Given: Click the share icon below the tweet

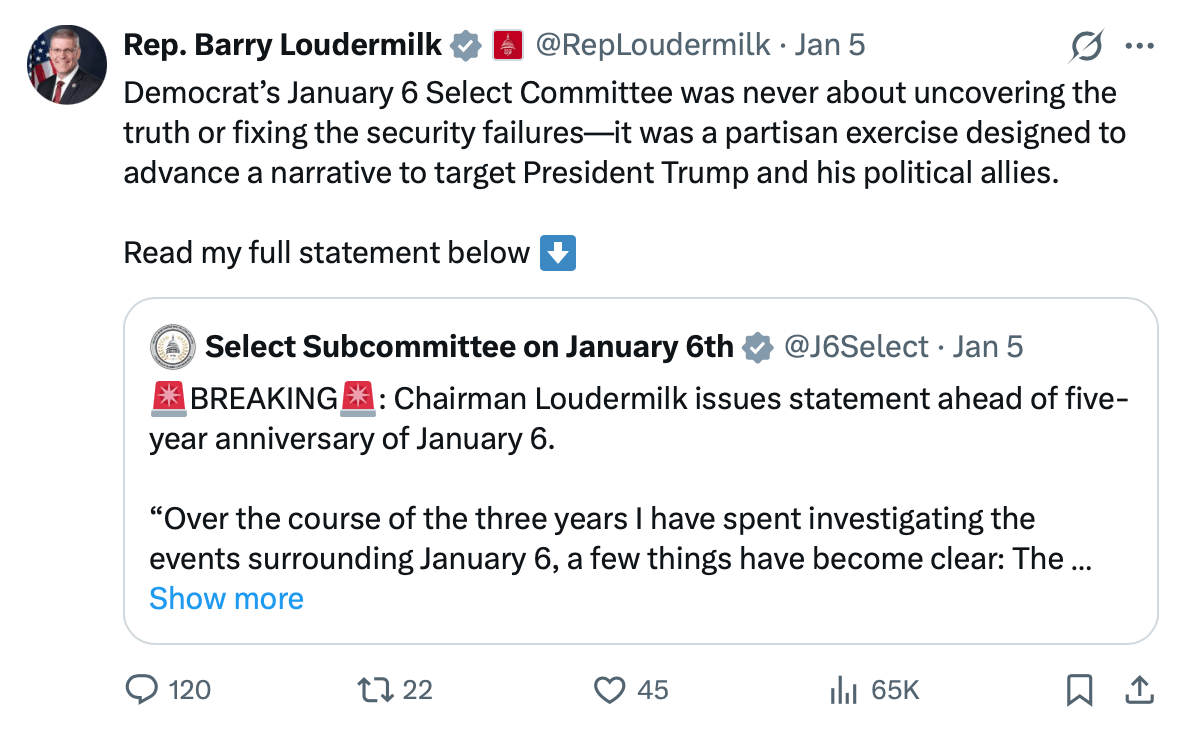Looking at the screenshot, I should (x=1138, y=689).
